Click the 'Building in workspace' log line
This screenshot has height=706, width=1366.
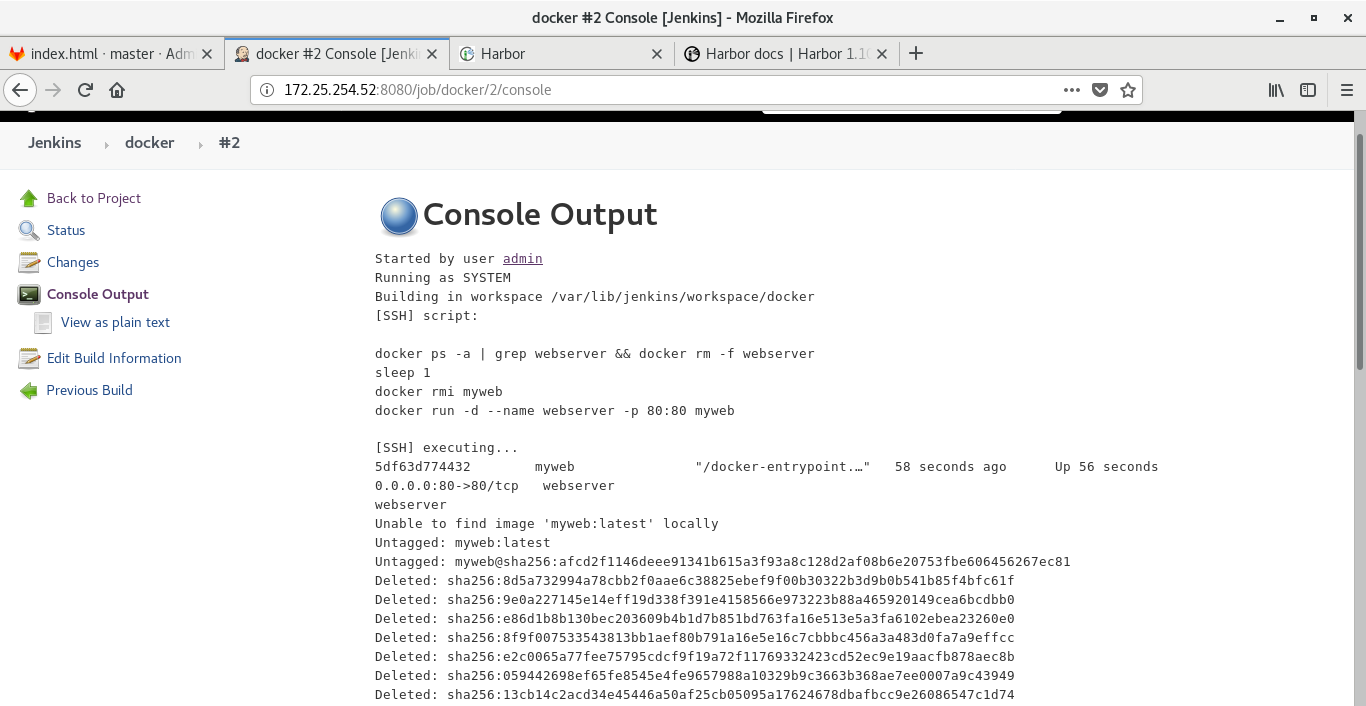(595, 296)
